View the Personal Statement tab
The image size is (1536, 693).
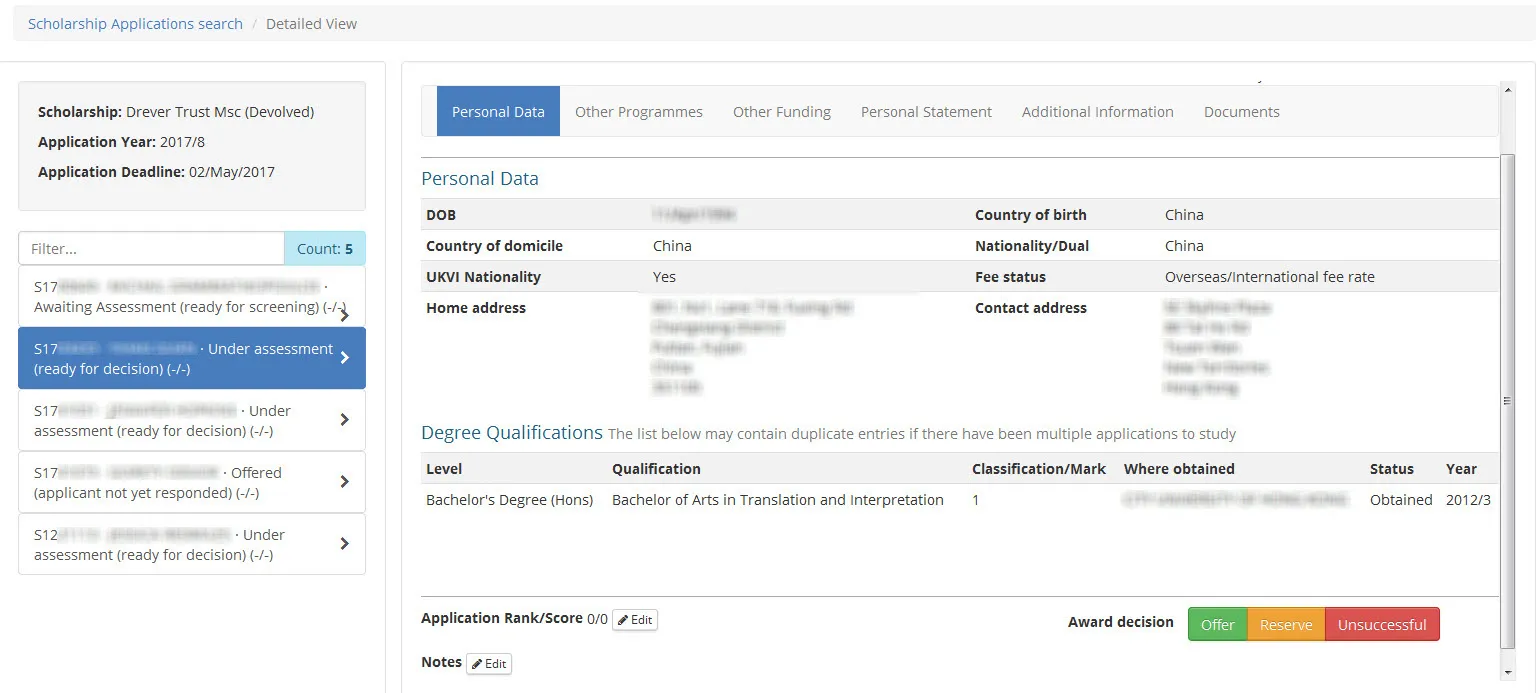pos(925,111)
